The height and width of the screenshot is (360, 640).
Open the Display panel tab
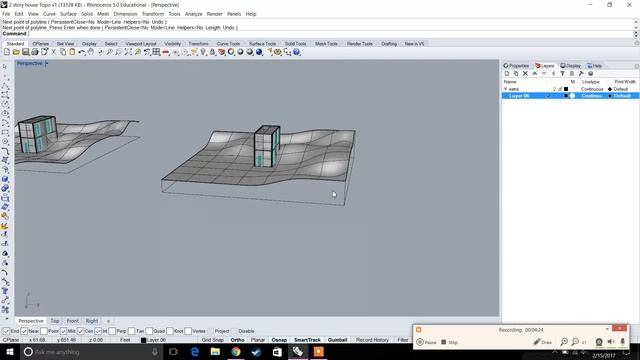coord(571,66)
